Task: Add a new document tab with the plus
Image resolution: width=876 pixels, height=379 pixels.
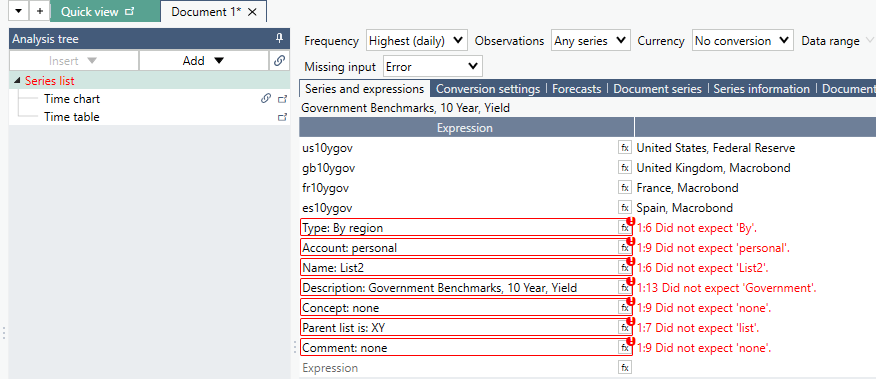Action: (39, 11)
